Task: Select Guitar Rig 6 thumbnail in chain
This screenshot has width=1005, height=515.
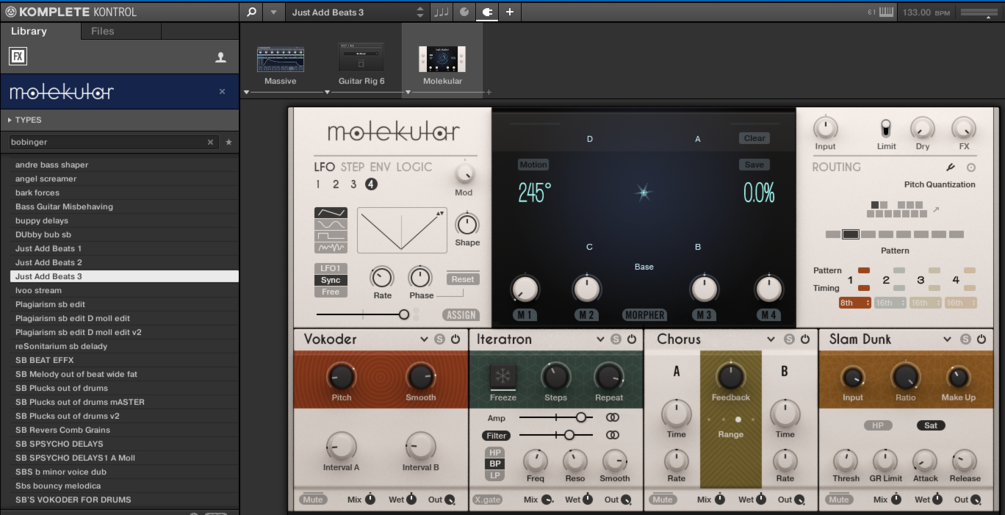Action: 361,58
